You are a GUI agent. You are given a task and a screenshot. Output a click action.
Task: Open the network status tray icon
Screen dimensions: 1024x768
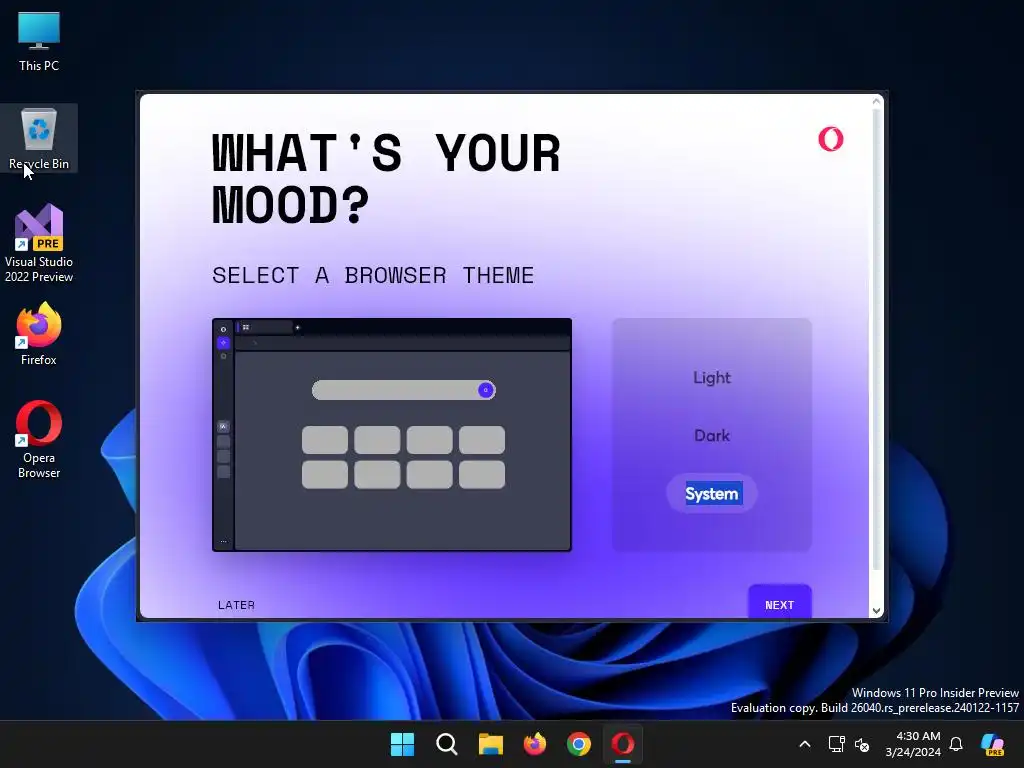837,744
